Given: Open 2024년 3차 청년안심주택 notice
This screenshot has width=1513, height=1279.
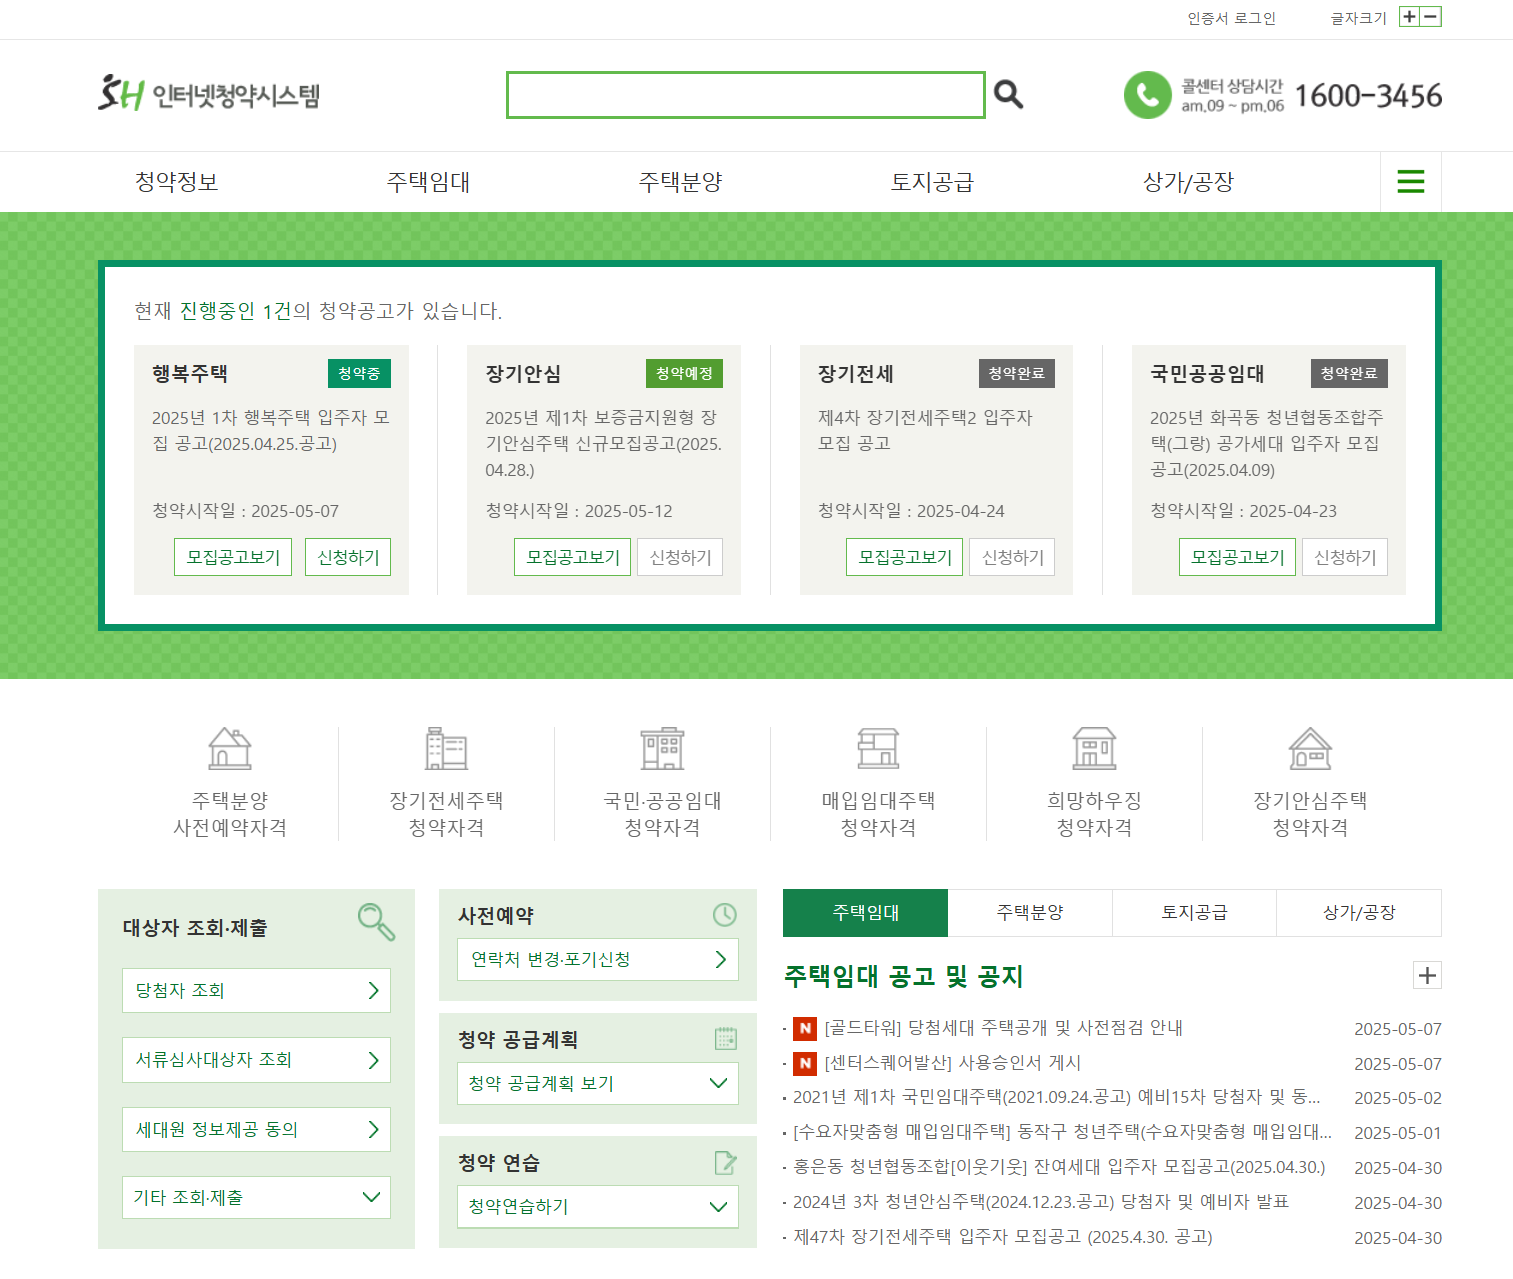Looking at the screenshot, I should click(x=1041, y=1202).
